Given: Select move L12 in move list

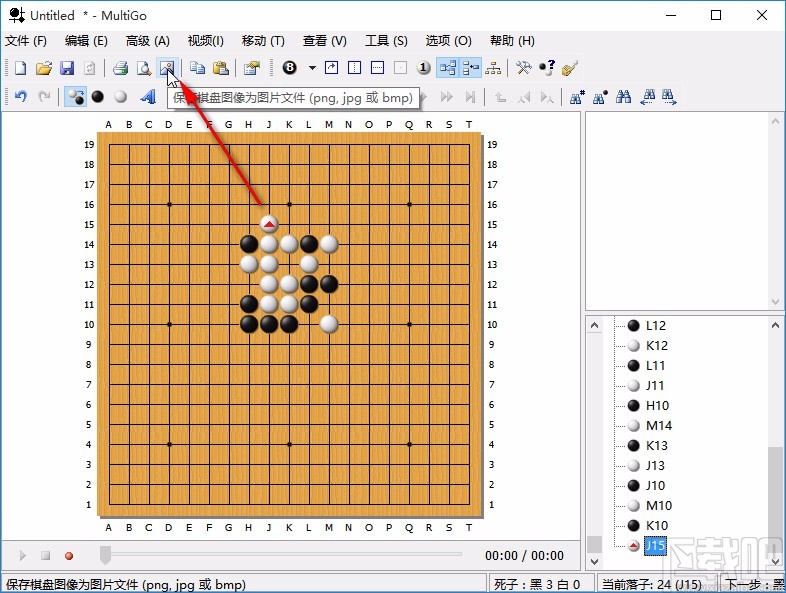Looking at the screenshot, I should (x=655, y=325).
